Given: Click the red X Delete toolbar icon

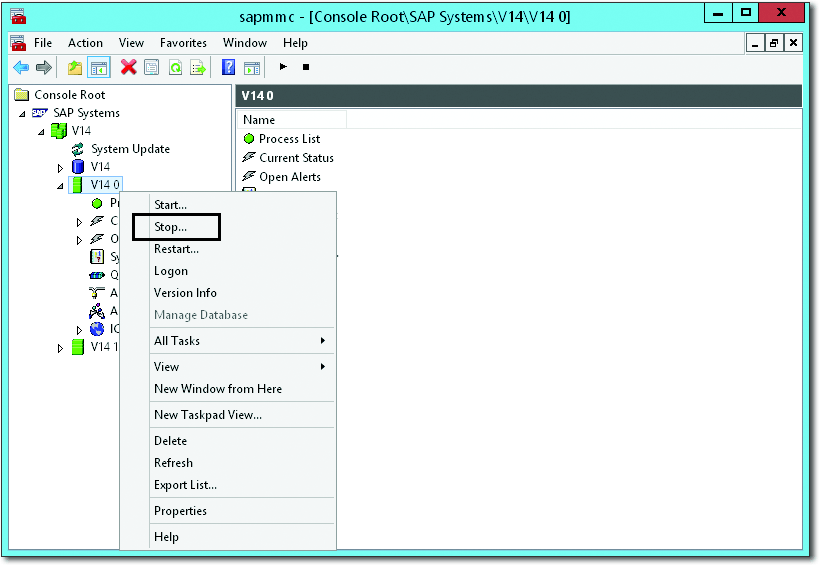Looking at the screenshot, I should tap(128, 67).
